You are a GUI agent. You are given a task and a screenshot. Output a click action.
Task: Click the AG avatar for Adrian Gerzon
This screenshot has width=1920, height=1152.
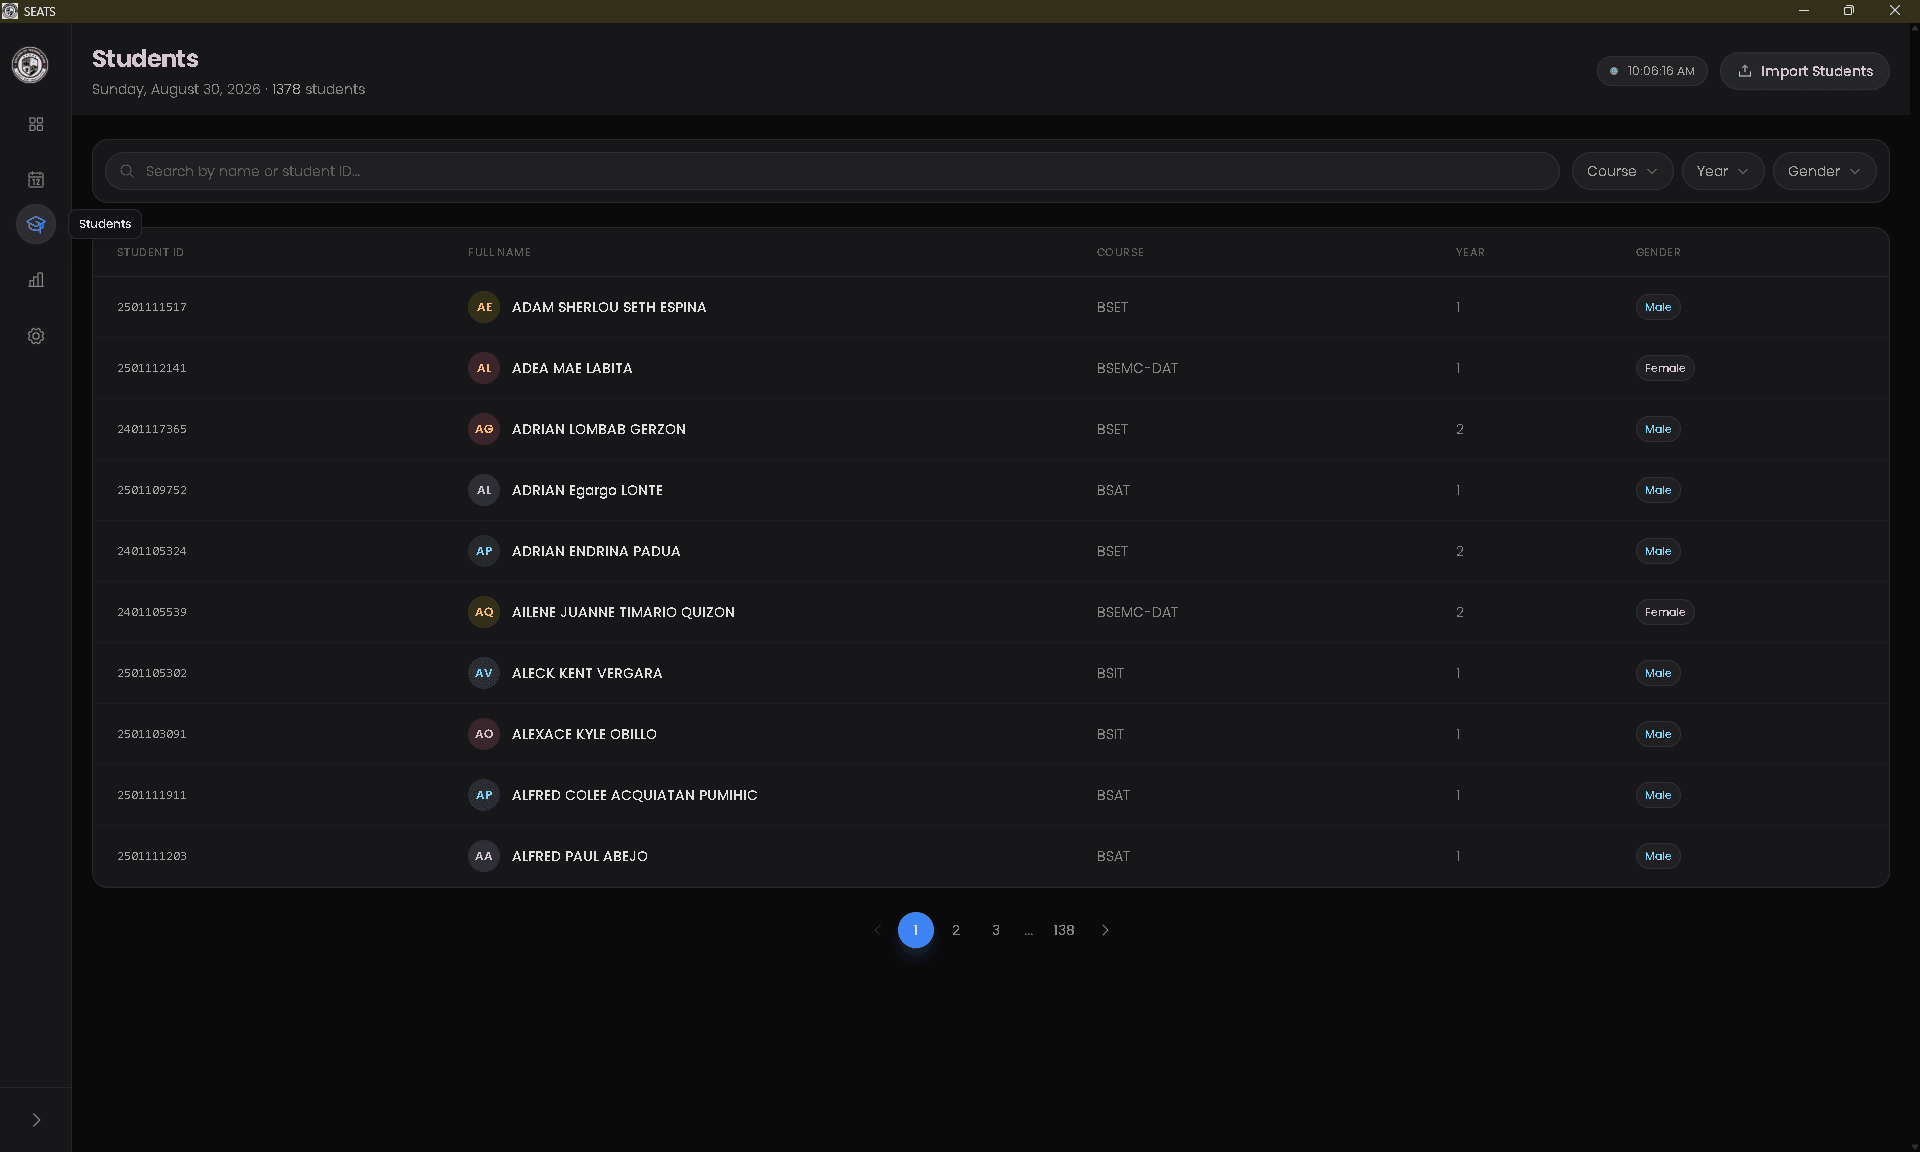coord(484,429)
